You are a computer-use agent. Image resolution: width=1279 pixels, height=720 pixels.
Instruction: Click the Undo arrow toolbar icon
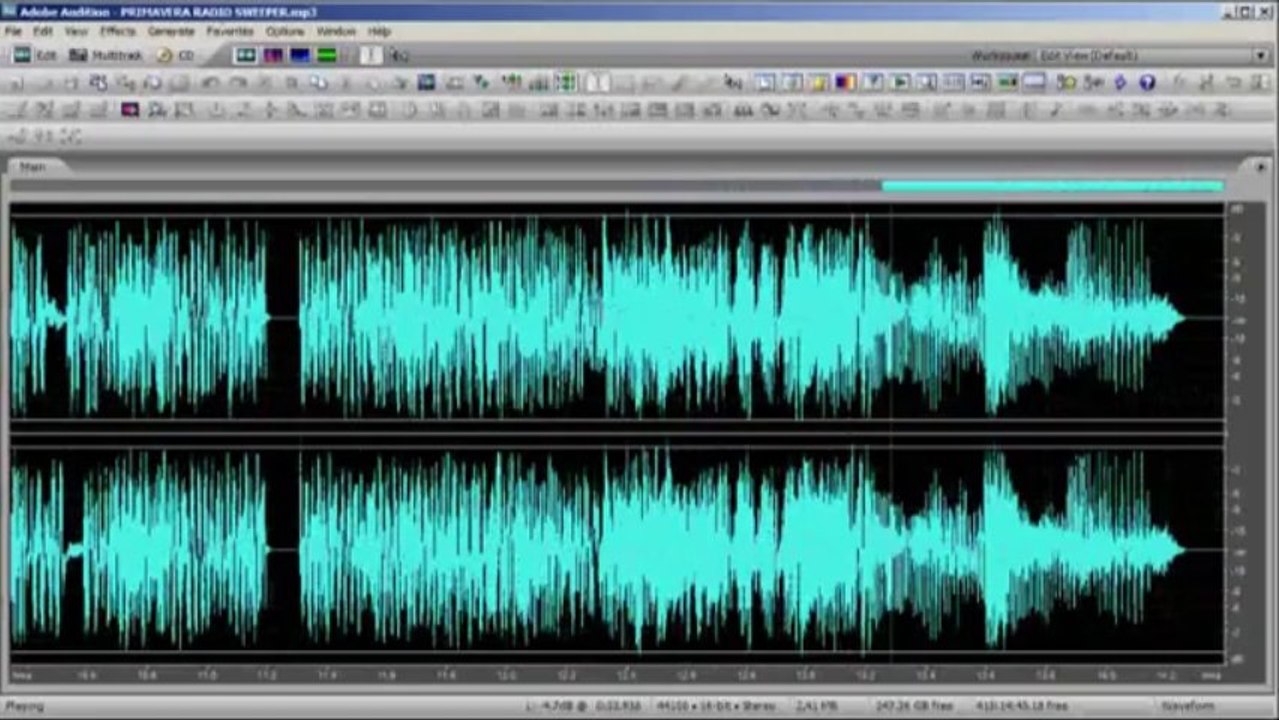(210, 83)
